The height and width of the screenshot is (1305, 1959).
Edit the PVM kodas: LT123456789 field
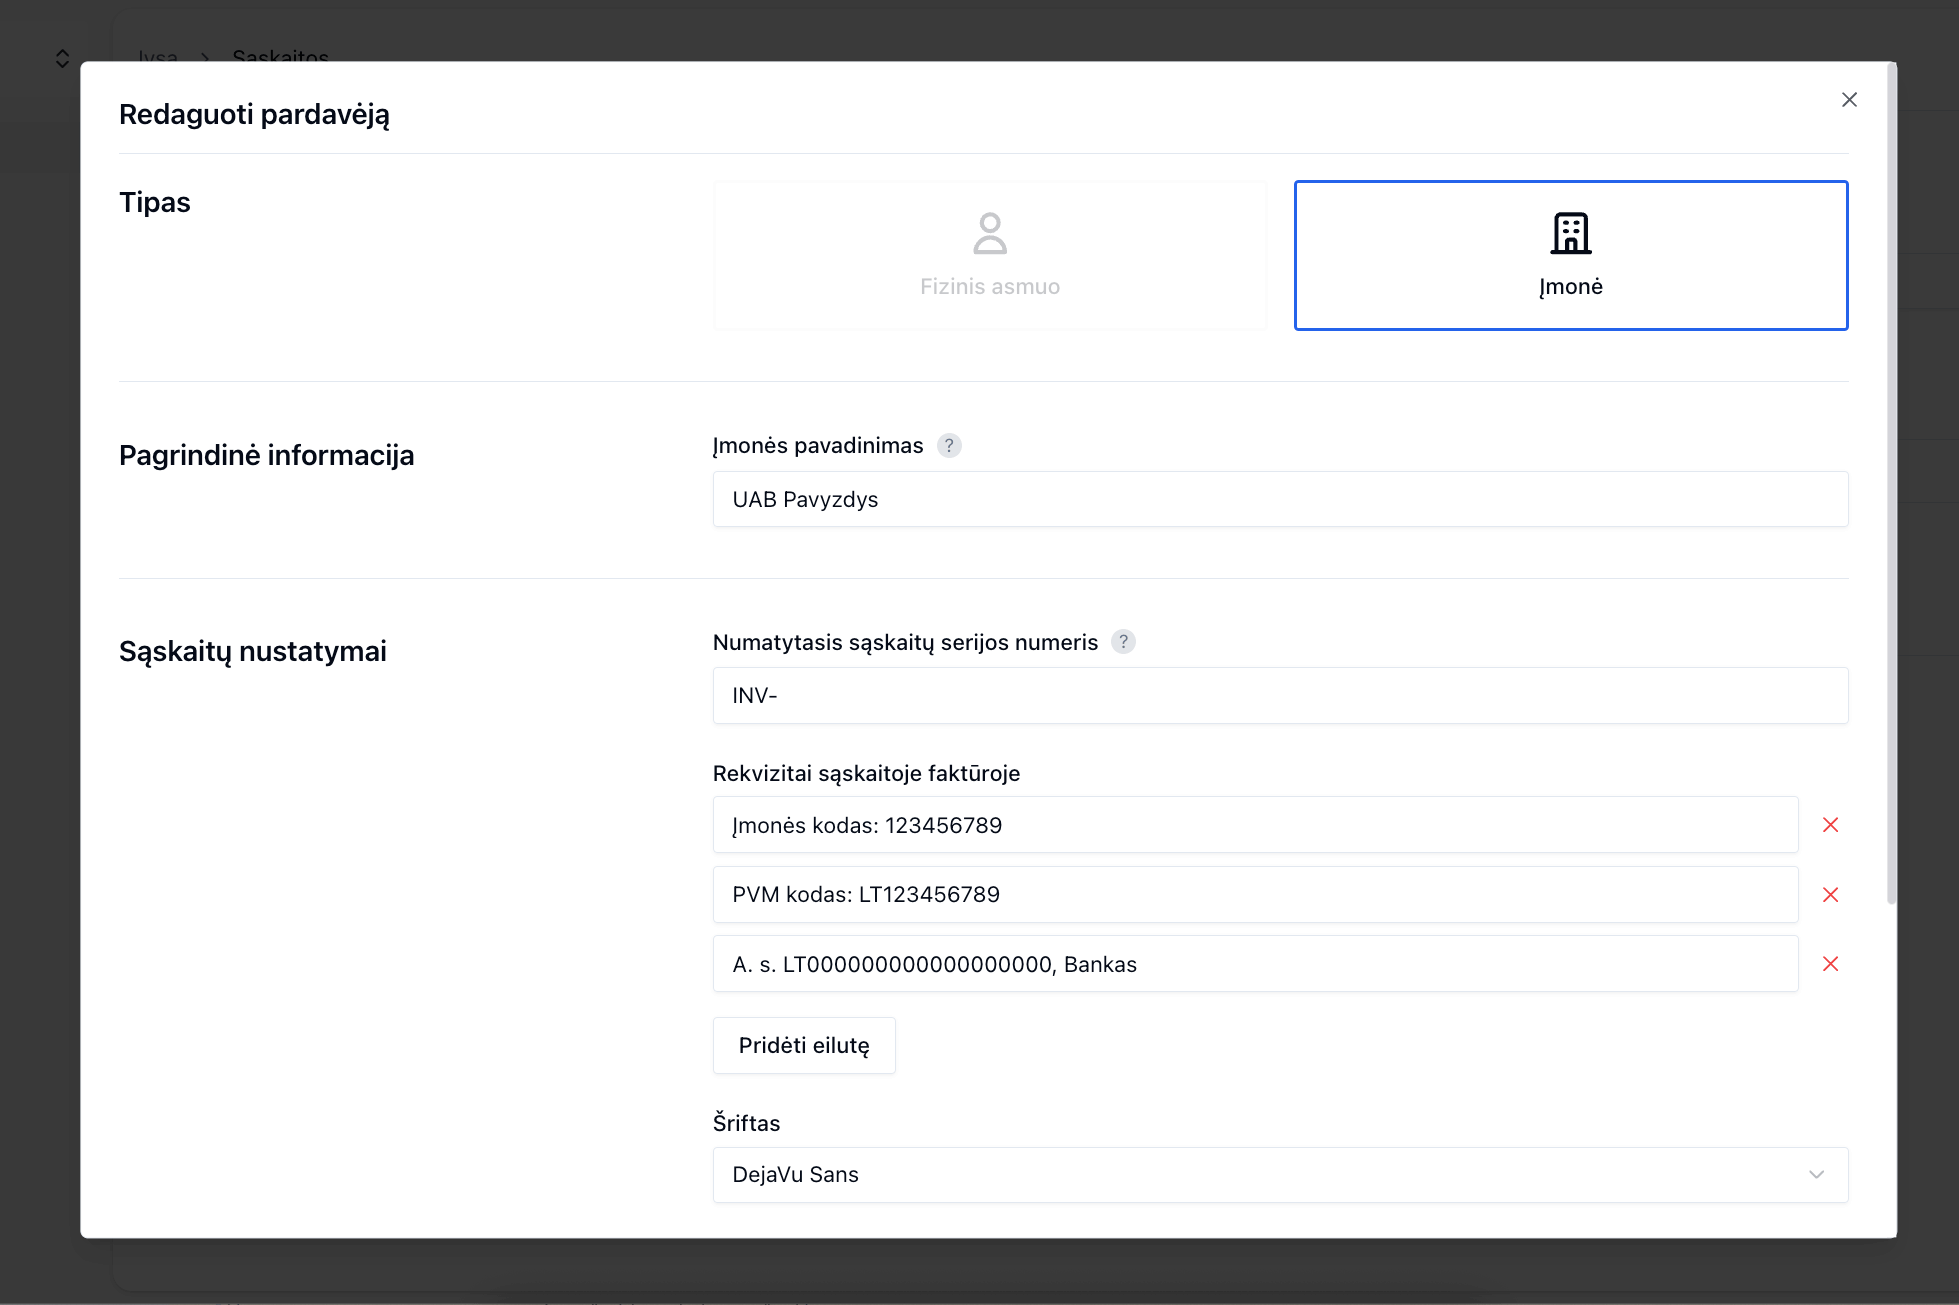(1254, 895)
